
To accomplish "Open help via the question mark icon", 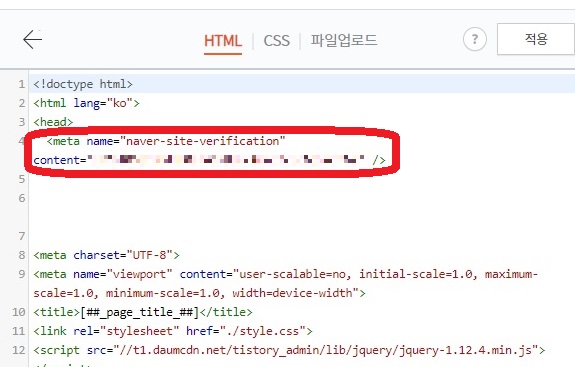I will 475,39.
